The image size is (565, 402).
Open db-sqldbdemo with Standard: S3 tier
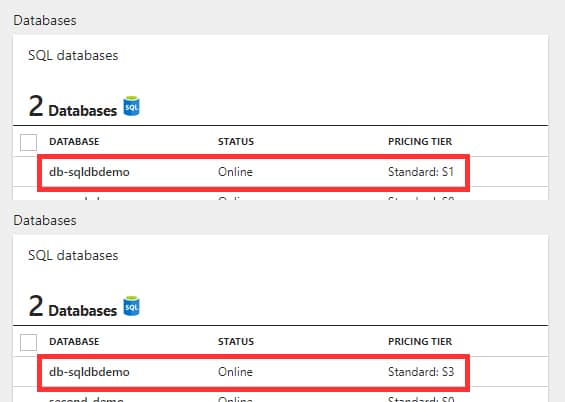point(89,372)
